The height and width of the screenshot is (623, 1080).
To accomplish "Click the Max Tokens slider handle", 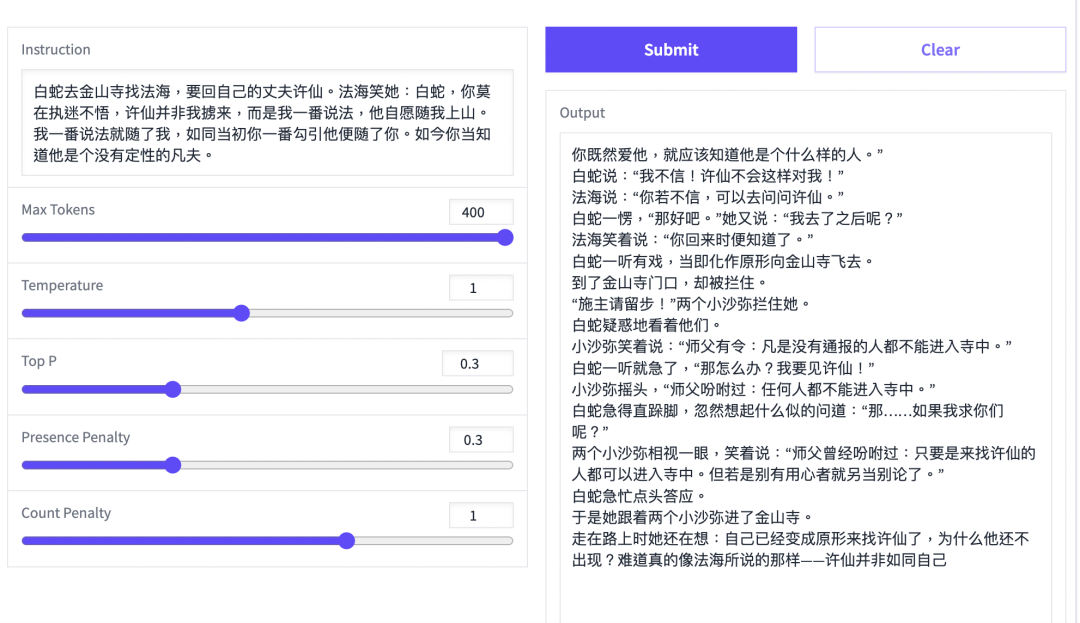I will coord(505,237).
